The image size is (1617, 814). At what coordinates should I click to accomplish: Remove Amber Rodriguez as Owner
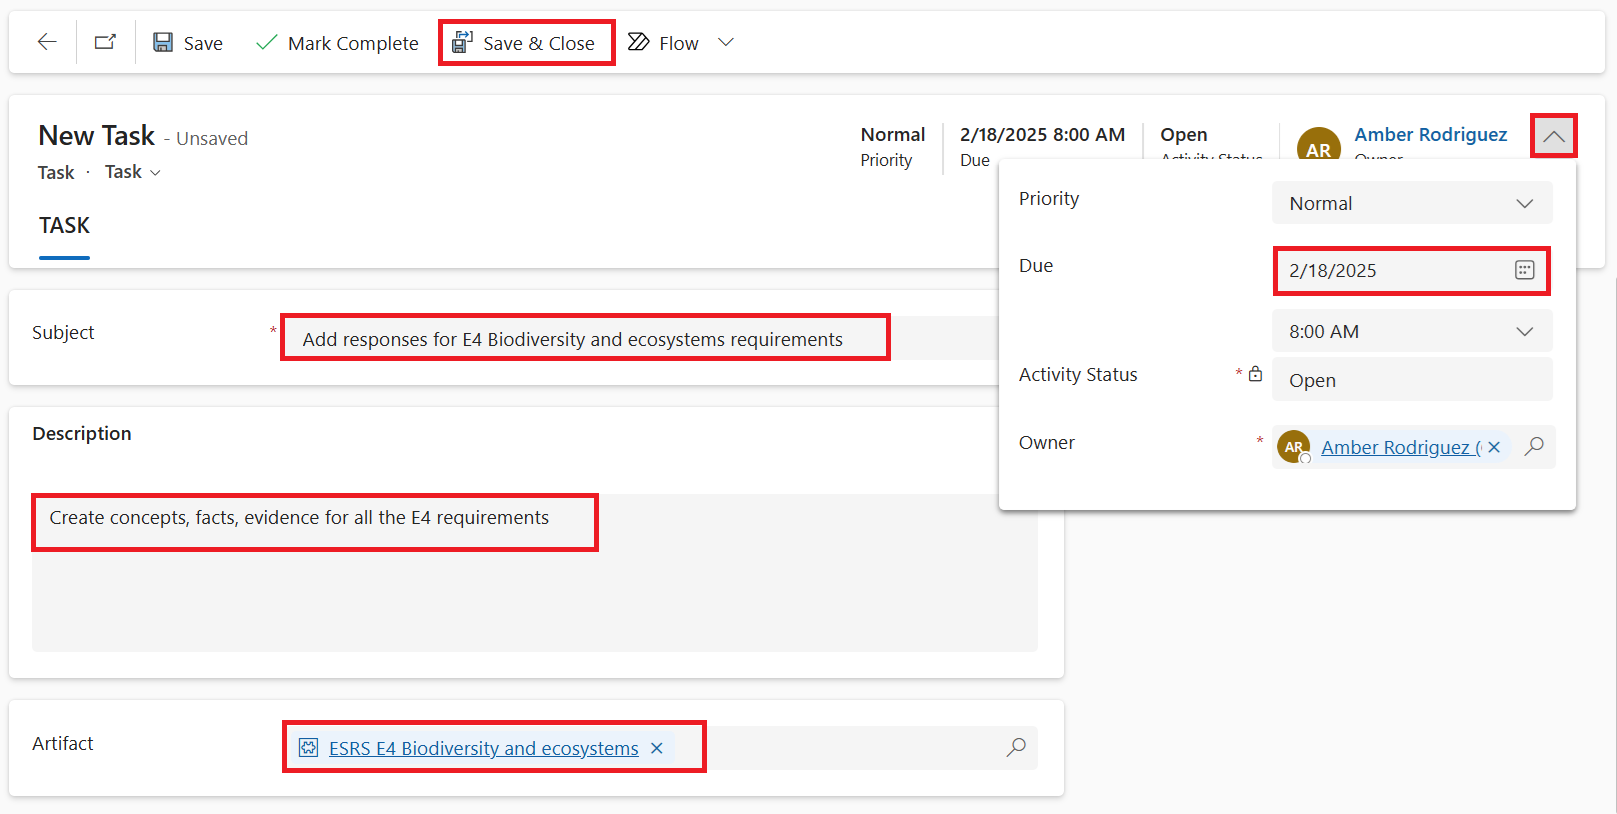point(1494,447)
